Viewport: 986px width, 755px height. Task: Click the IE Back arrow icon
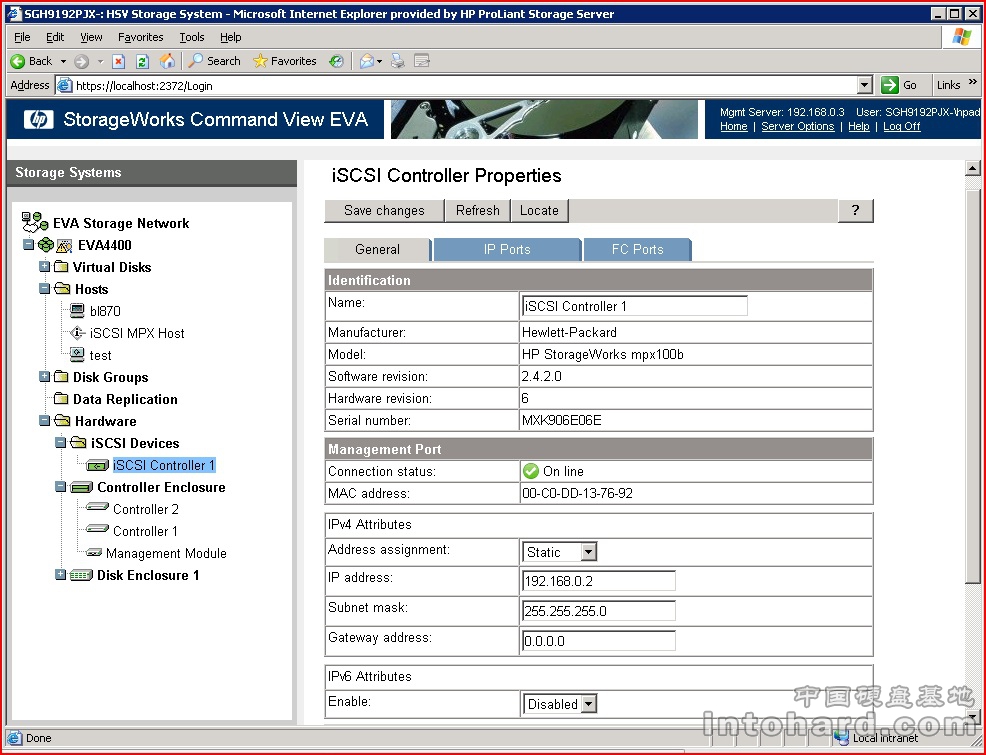18,61
